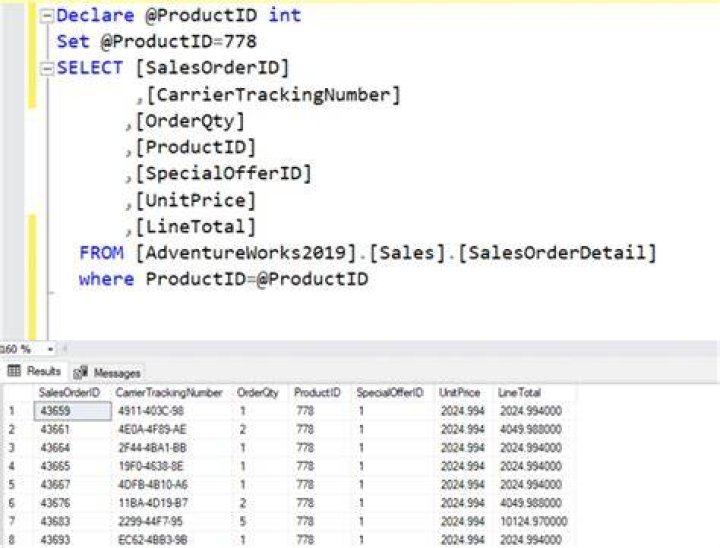Click tracking number 4911-403C-98

coord(151,411)
